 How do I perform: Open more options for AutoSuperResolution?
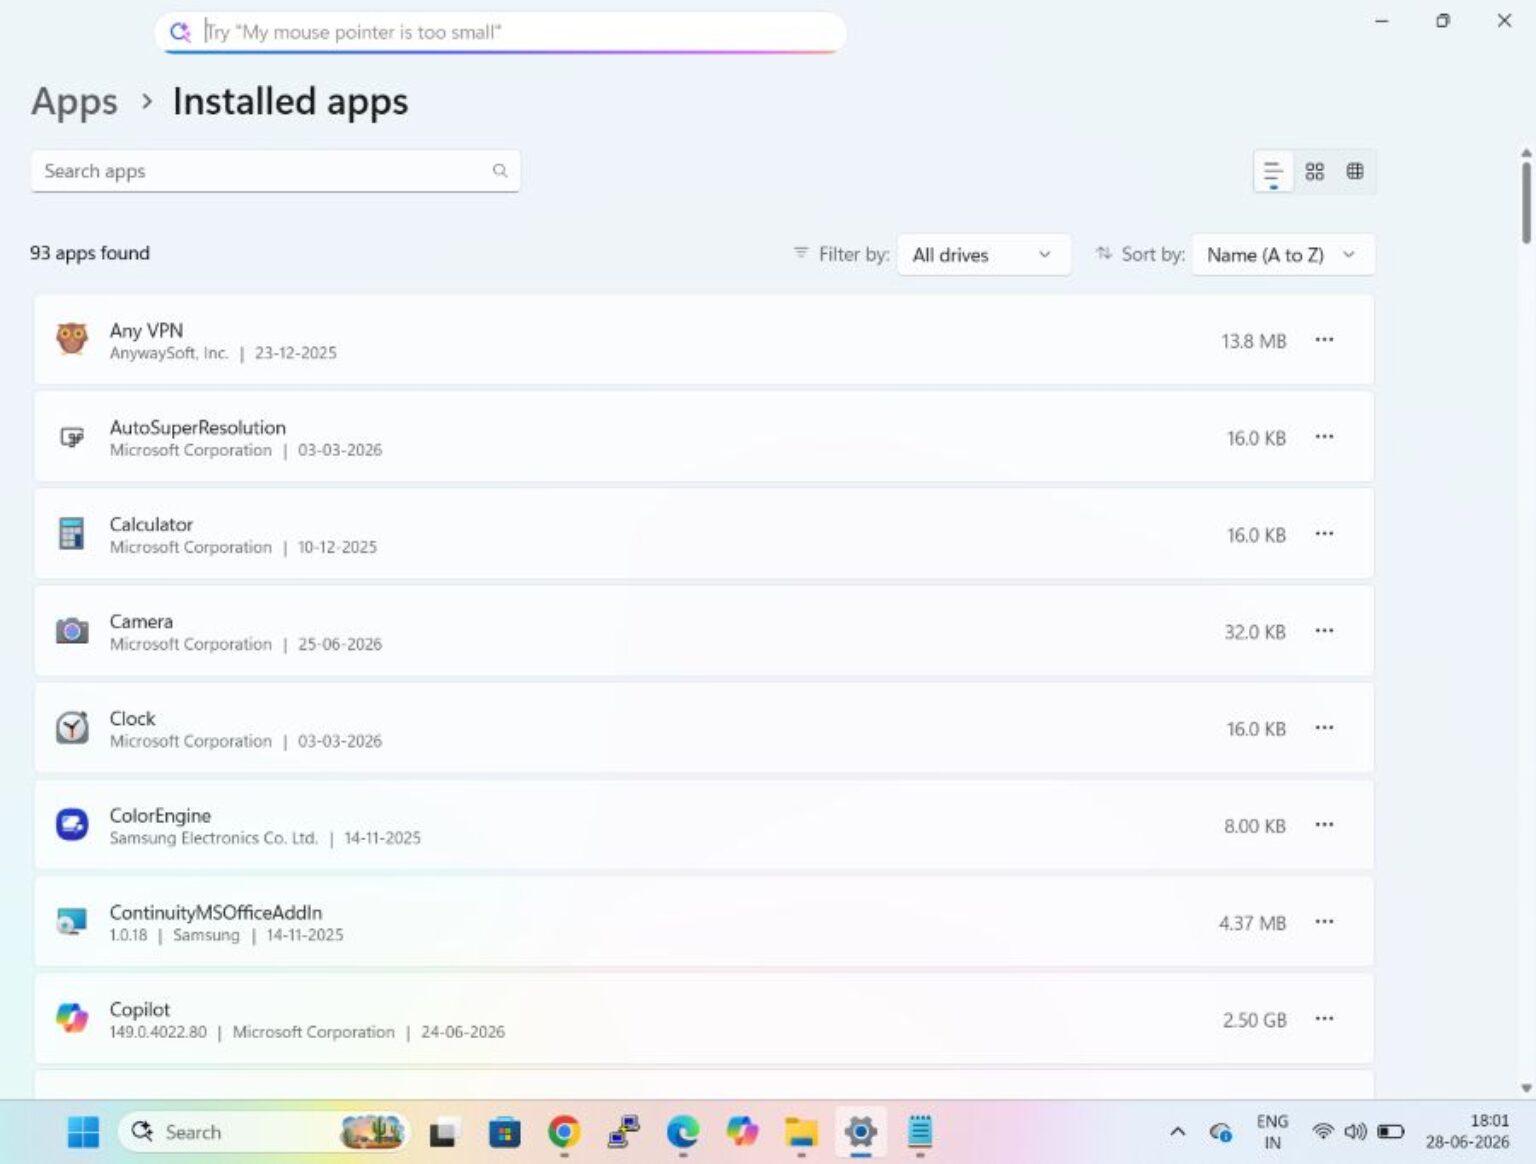click(x=1324, y=437)
